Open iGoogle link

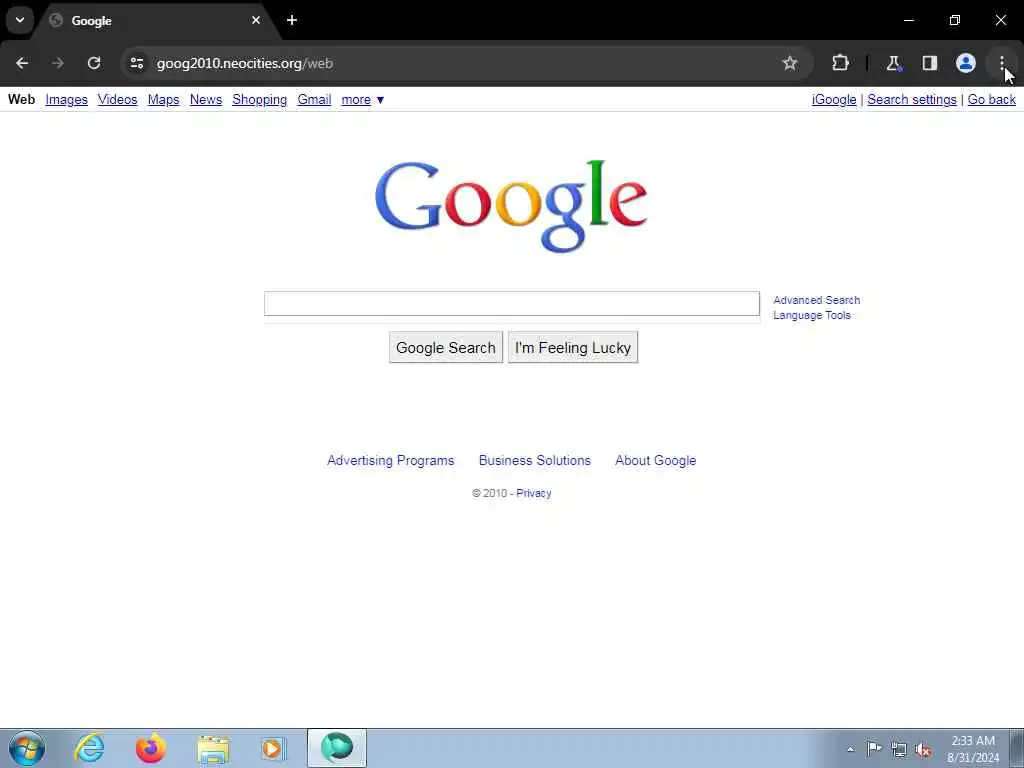pos(834,99)
